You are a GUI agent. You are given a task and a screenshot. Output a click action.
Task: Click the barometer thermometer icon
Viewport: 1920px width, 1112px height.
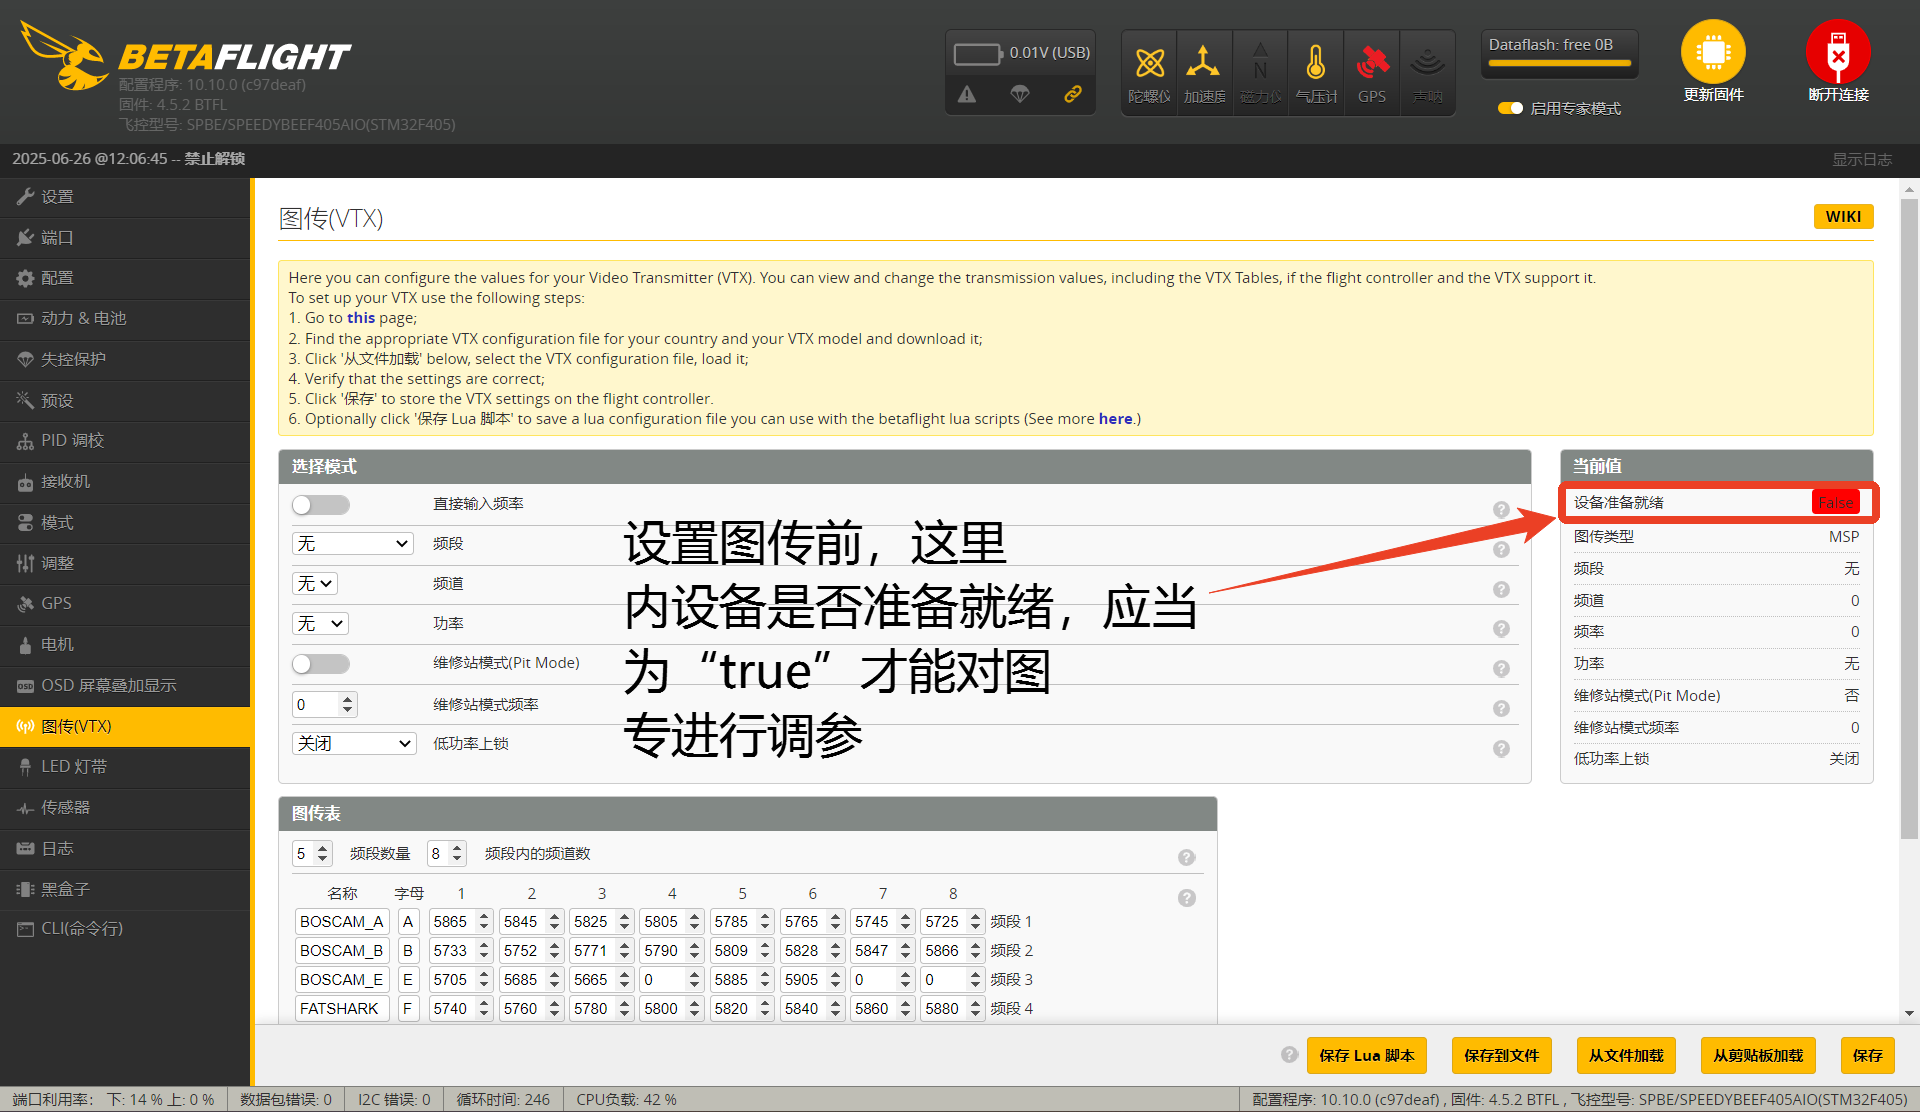point(1316,62)
